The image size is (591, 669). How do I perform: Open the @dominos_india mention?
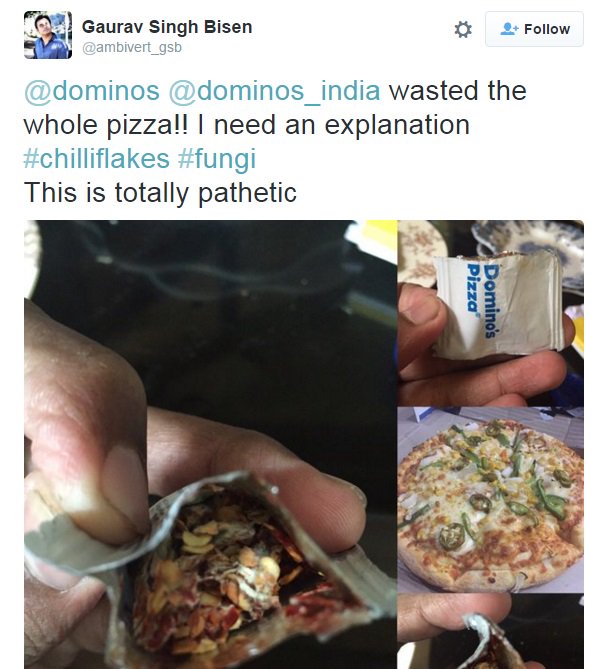[274, 91]
